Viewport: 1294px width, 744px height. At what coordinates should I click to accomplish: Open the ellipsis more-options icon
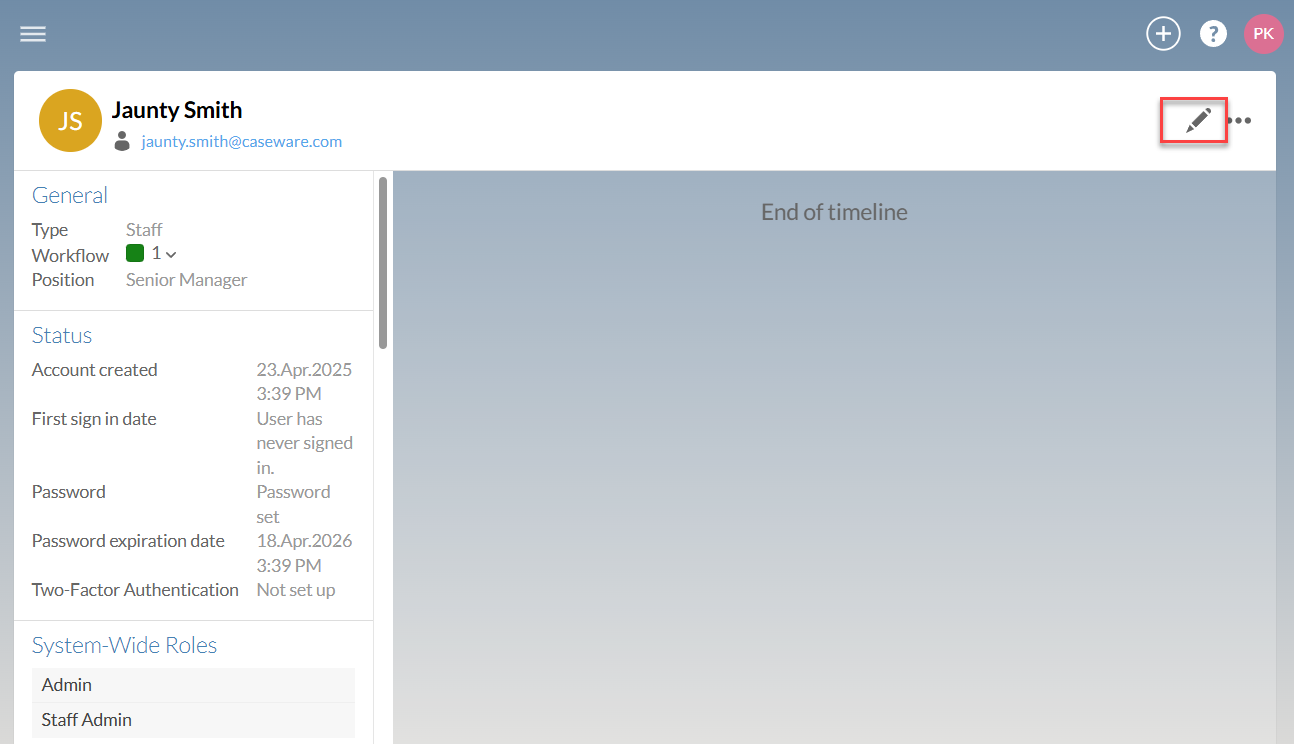1240,120
